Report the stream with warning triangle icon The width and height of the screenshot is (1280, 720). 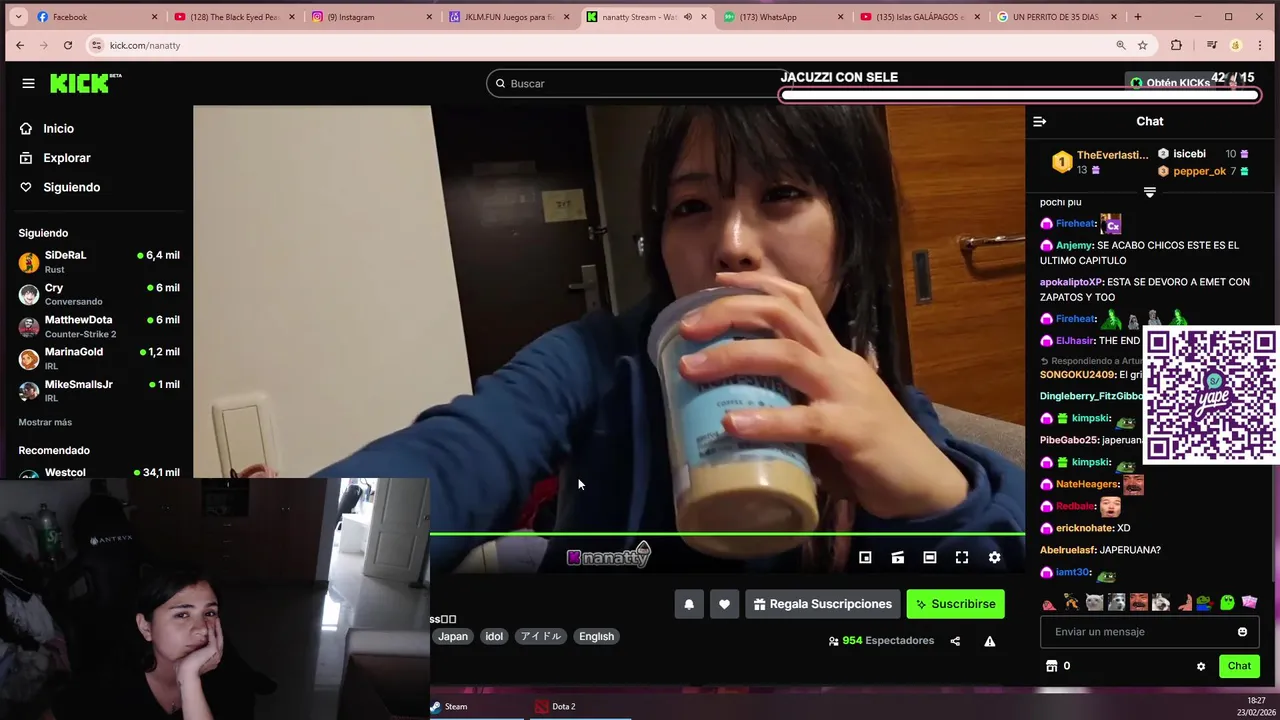[989, 641]
